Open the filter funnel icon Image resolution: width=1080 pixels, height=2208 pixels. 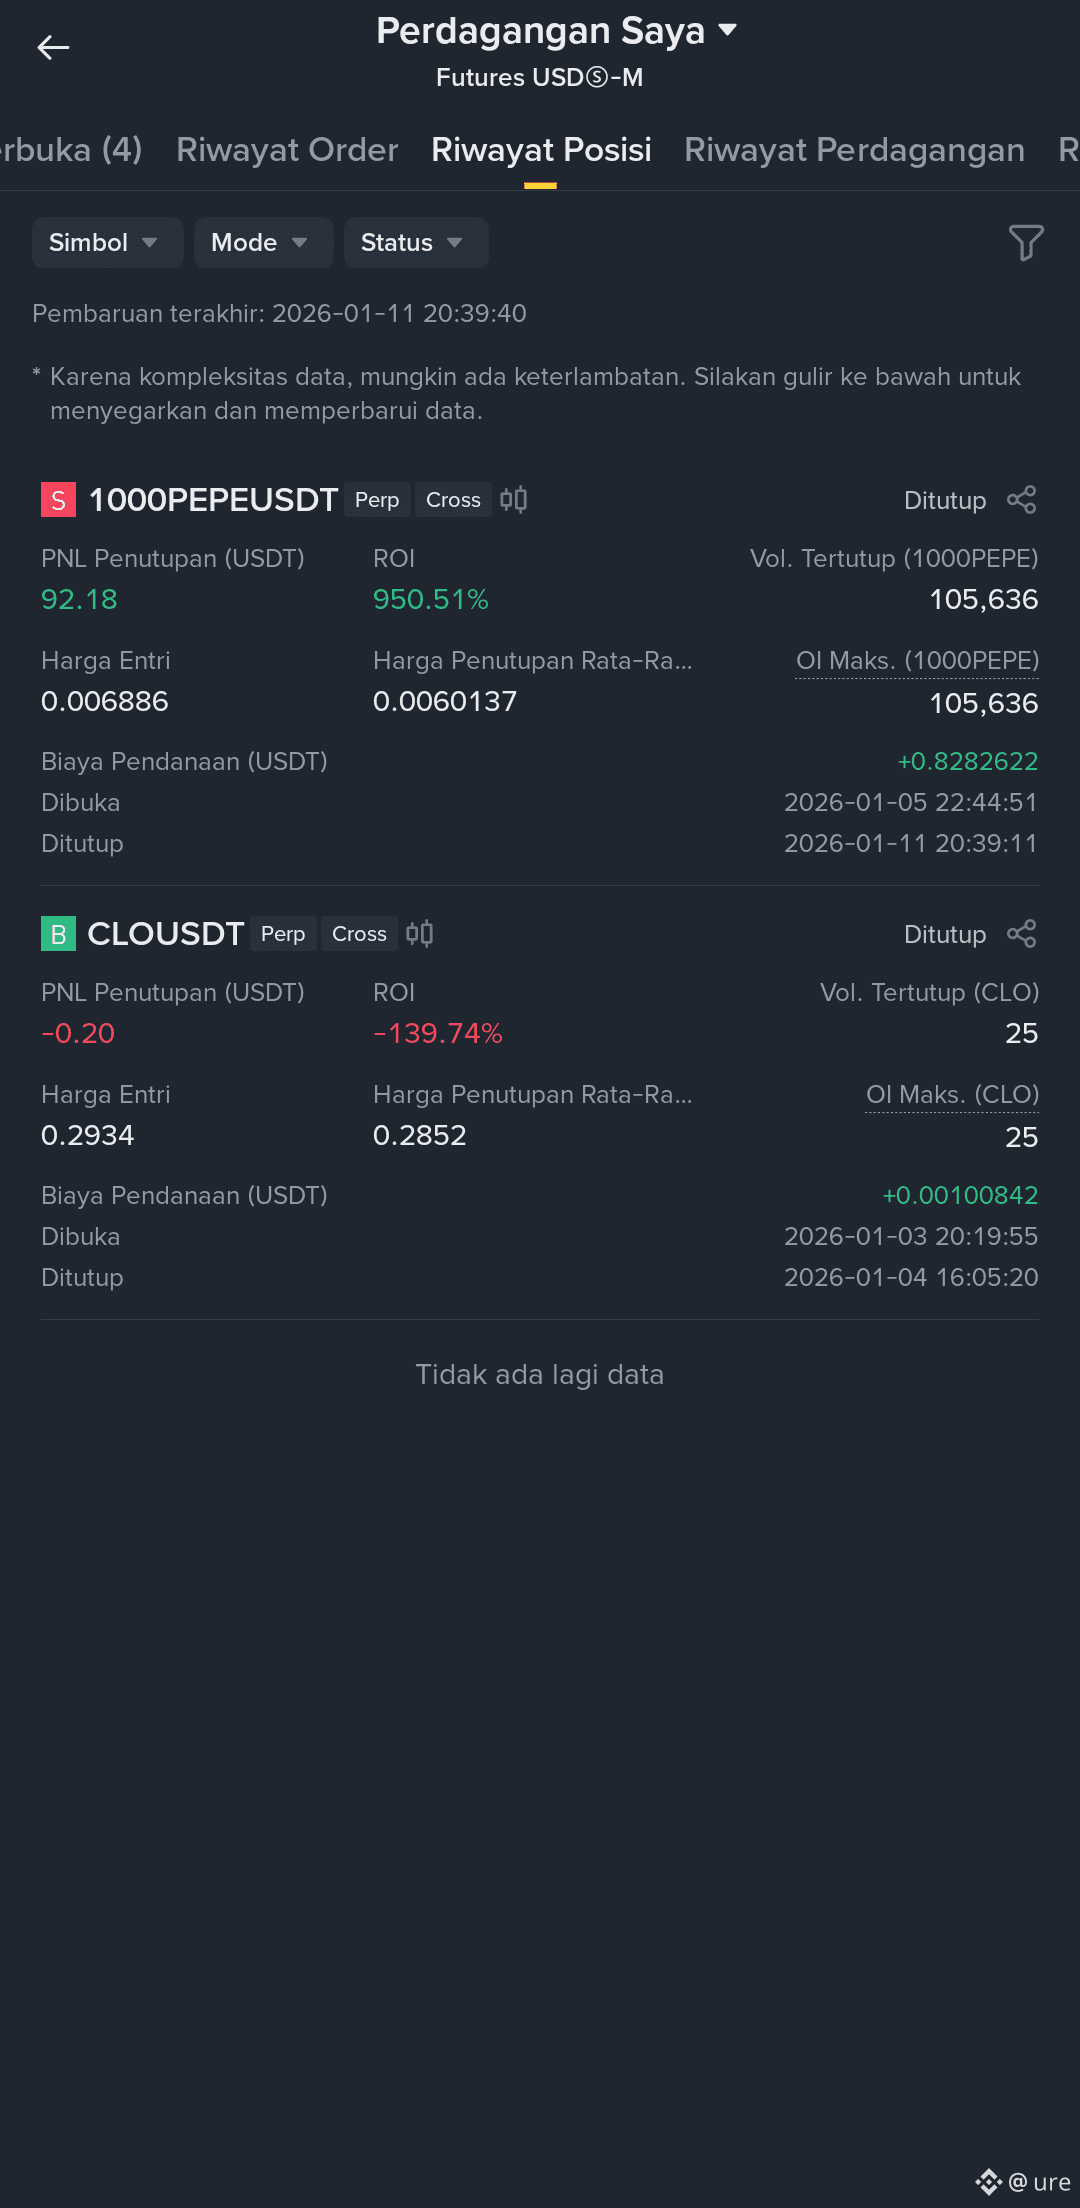tap(1026, 242)
